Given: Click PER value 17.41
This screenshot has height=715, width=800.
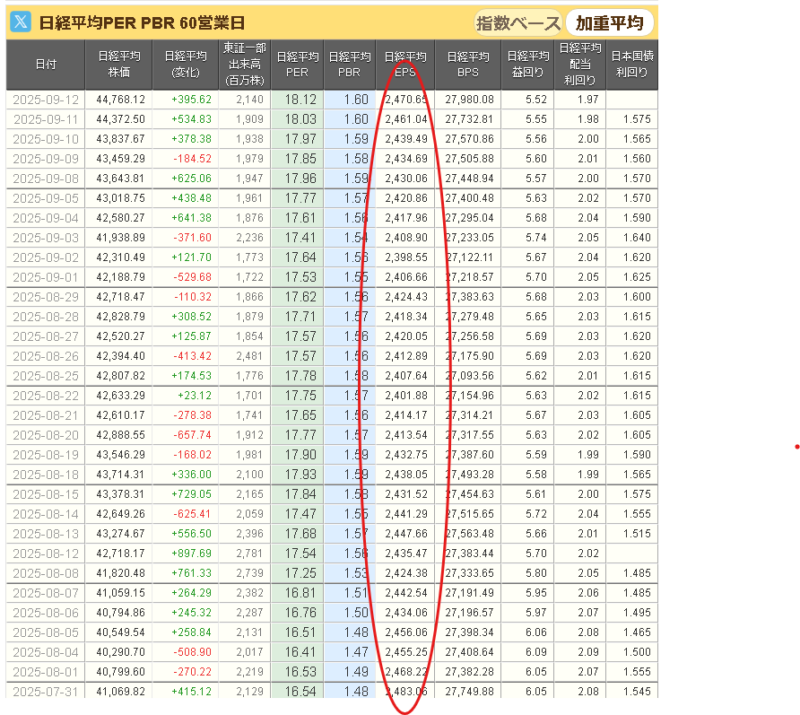Looking at the screenshot, I should 301,238.
